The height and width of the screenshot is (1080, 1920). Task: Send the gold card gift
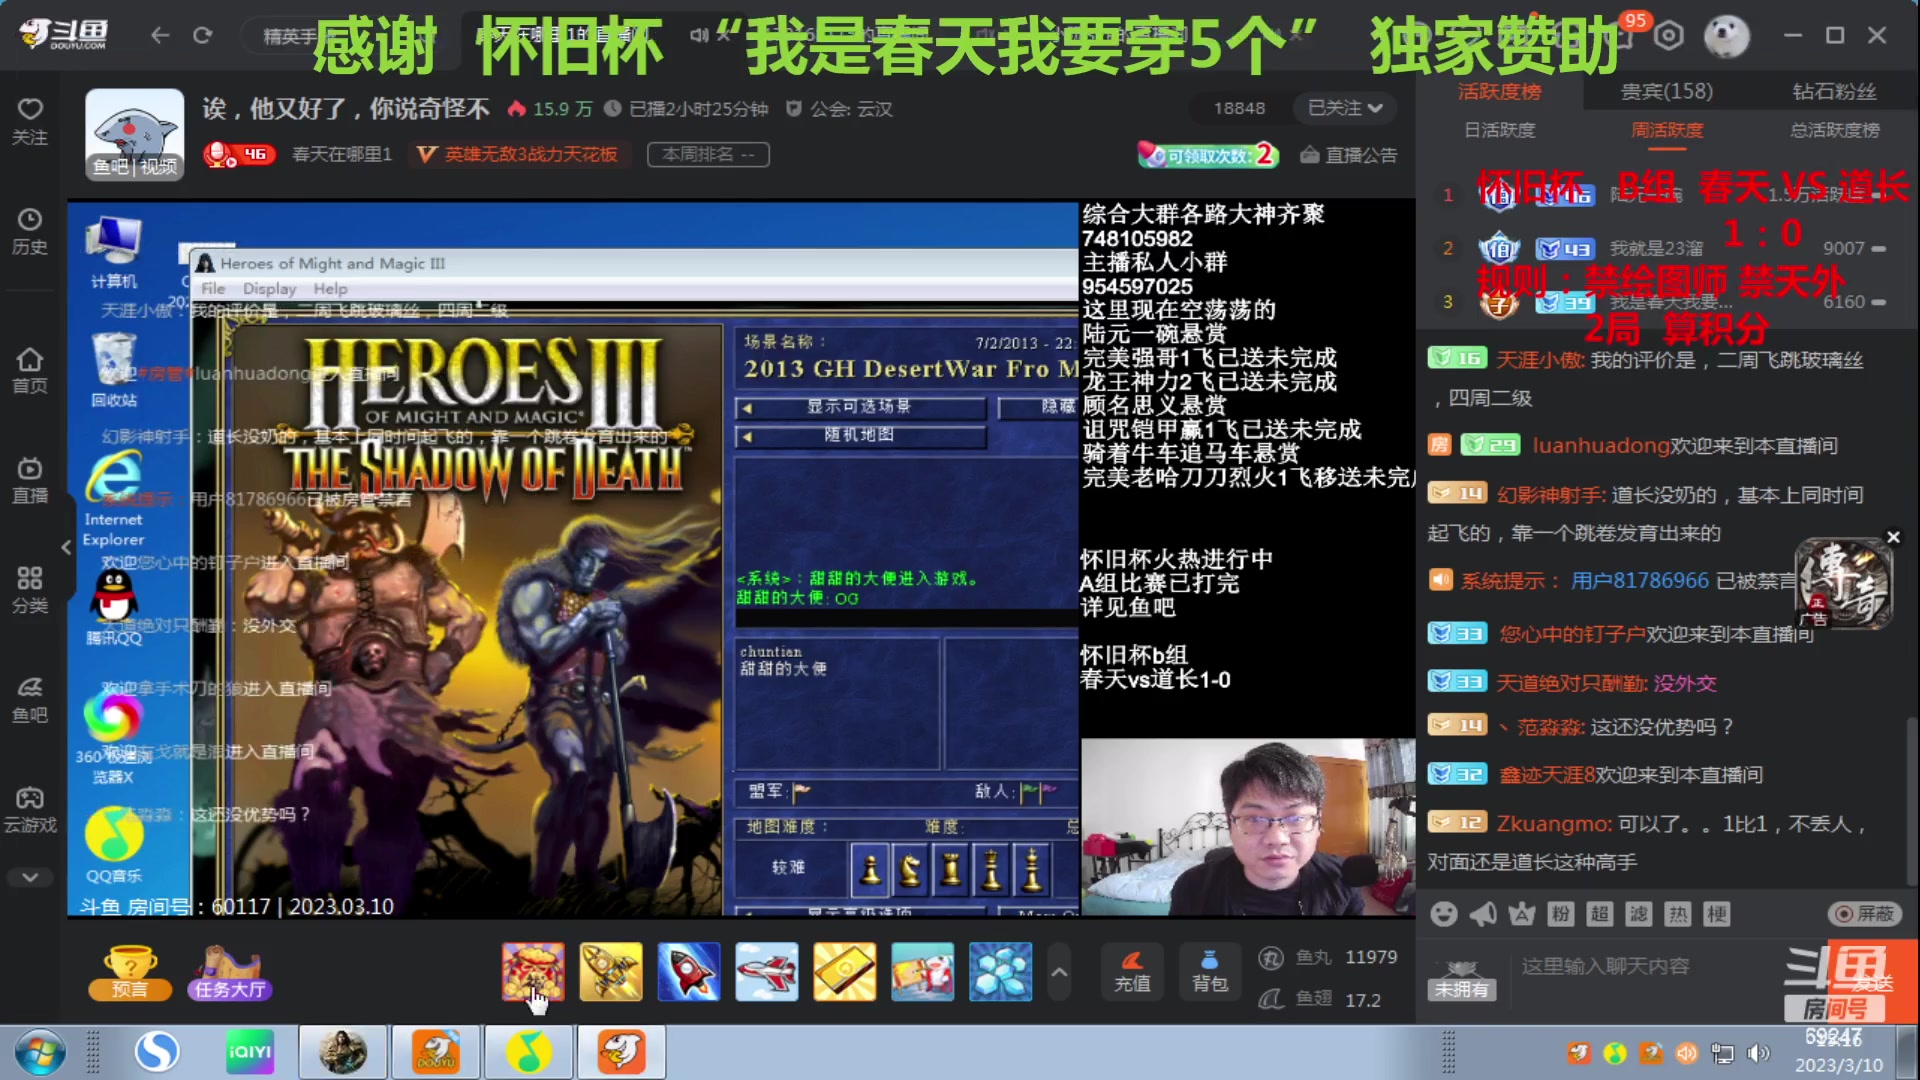[845, 972]
